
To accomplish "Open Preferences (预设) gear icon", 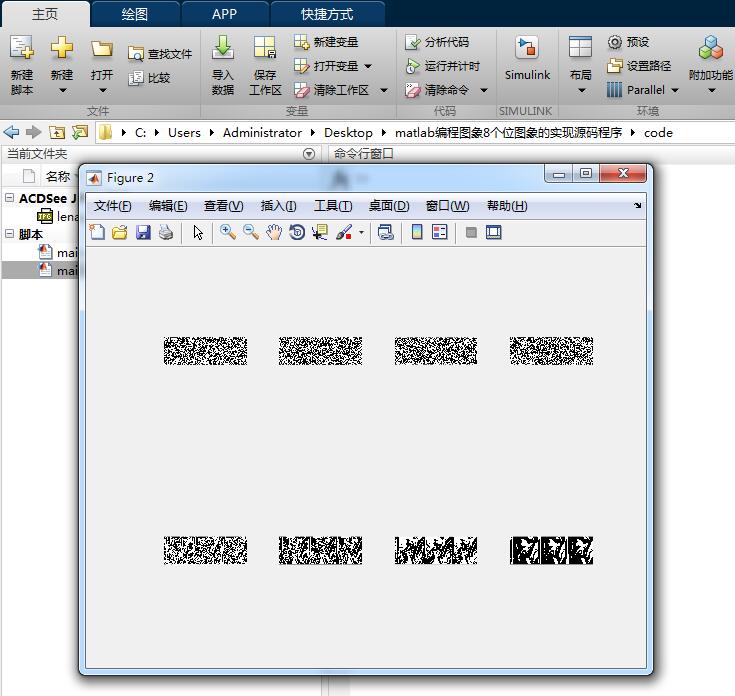I will coord(615,42).
